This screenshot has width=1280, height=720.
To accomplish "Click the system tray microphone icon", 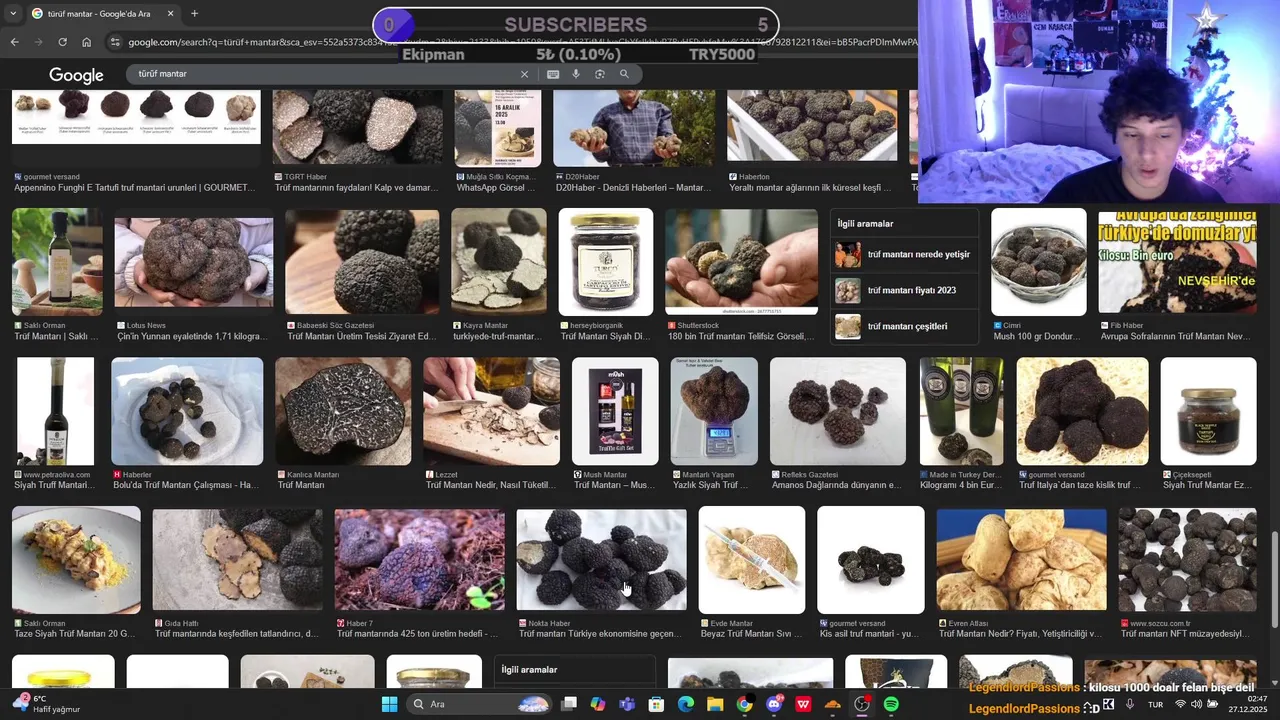I will 1130,704.
